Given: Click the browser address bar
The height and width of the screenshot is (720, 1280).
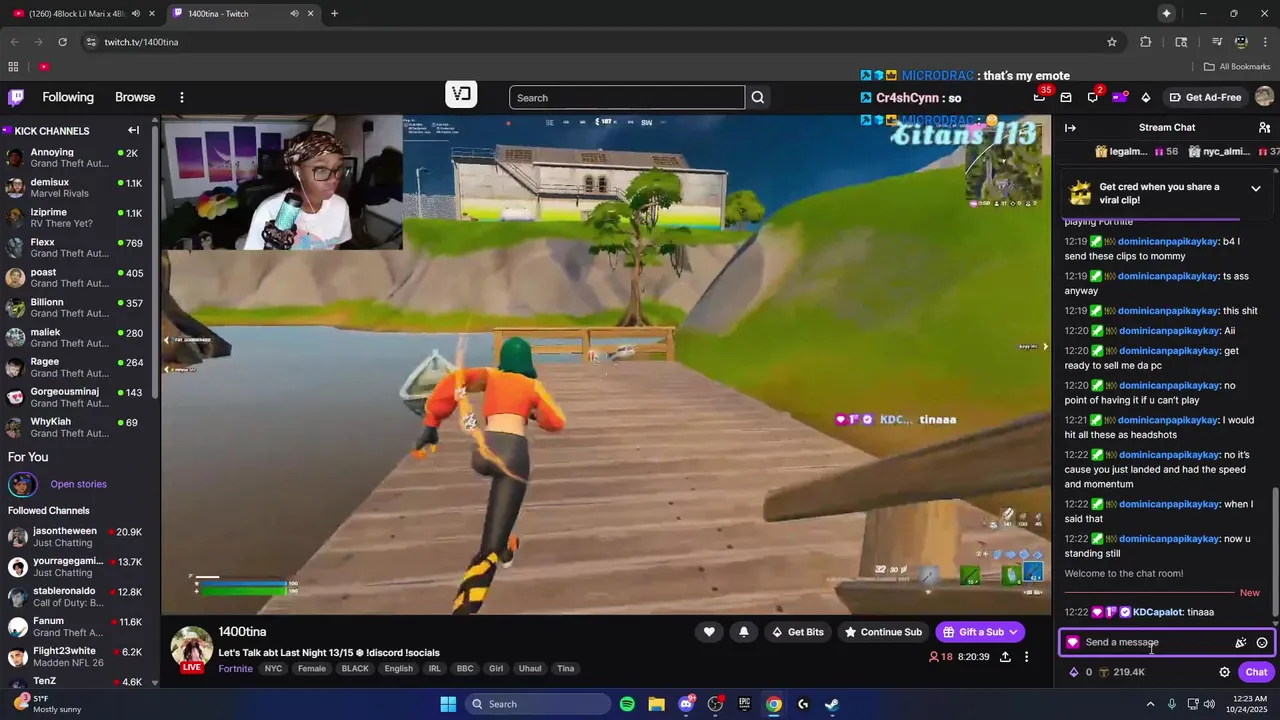Looking at the screenshot, I should click(600, 42).
